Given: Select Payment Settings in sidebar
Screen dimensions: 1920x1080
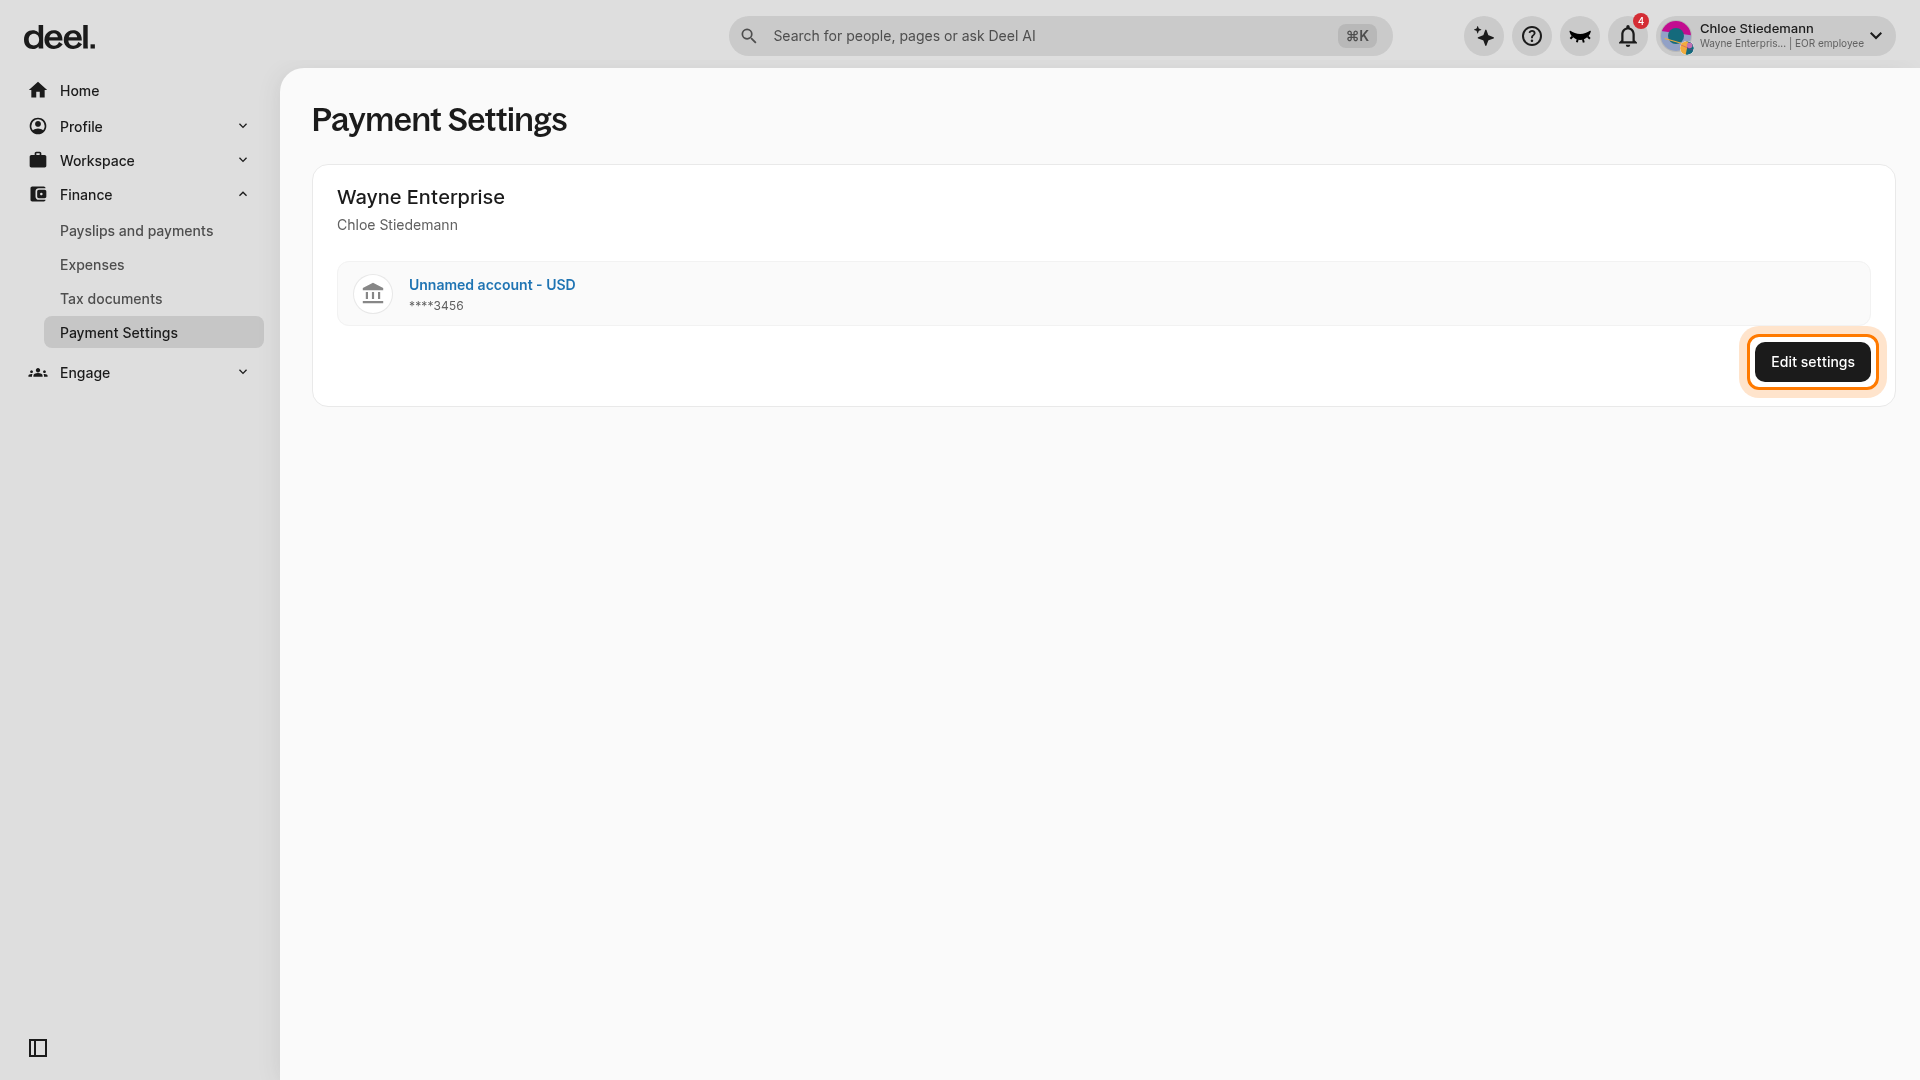Looking at the screenshot, I should [x=154, y=332].
